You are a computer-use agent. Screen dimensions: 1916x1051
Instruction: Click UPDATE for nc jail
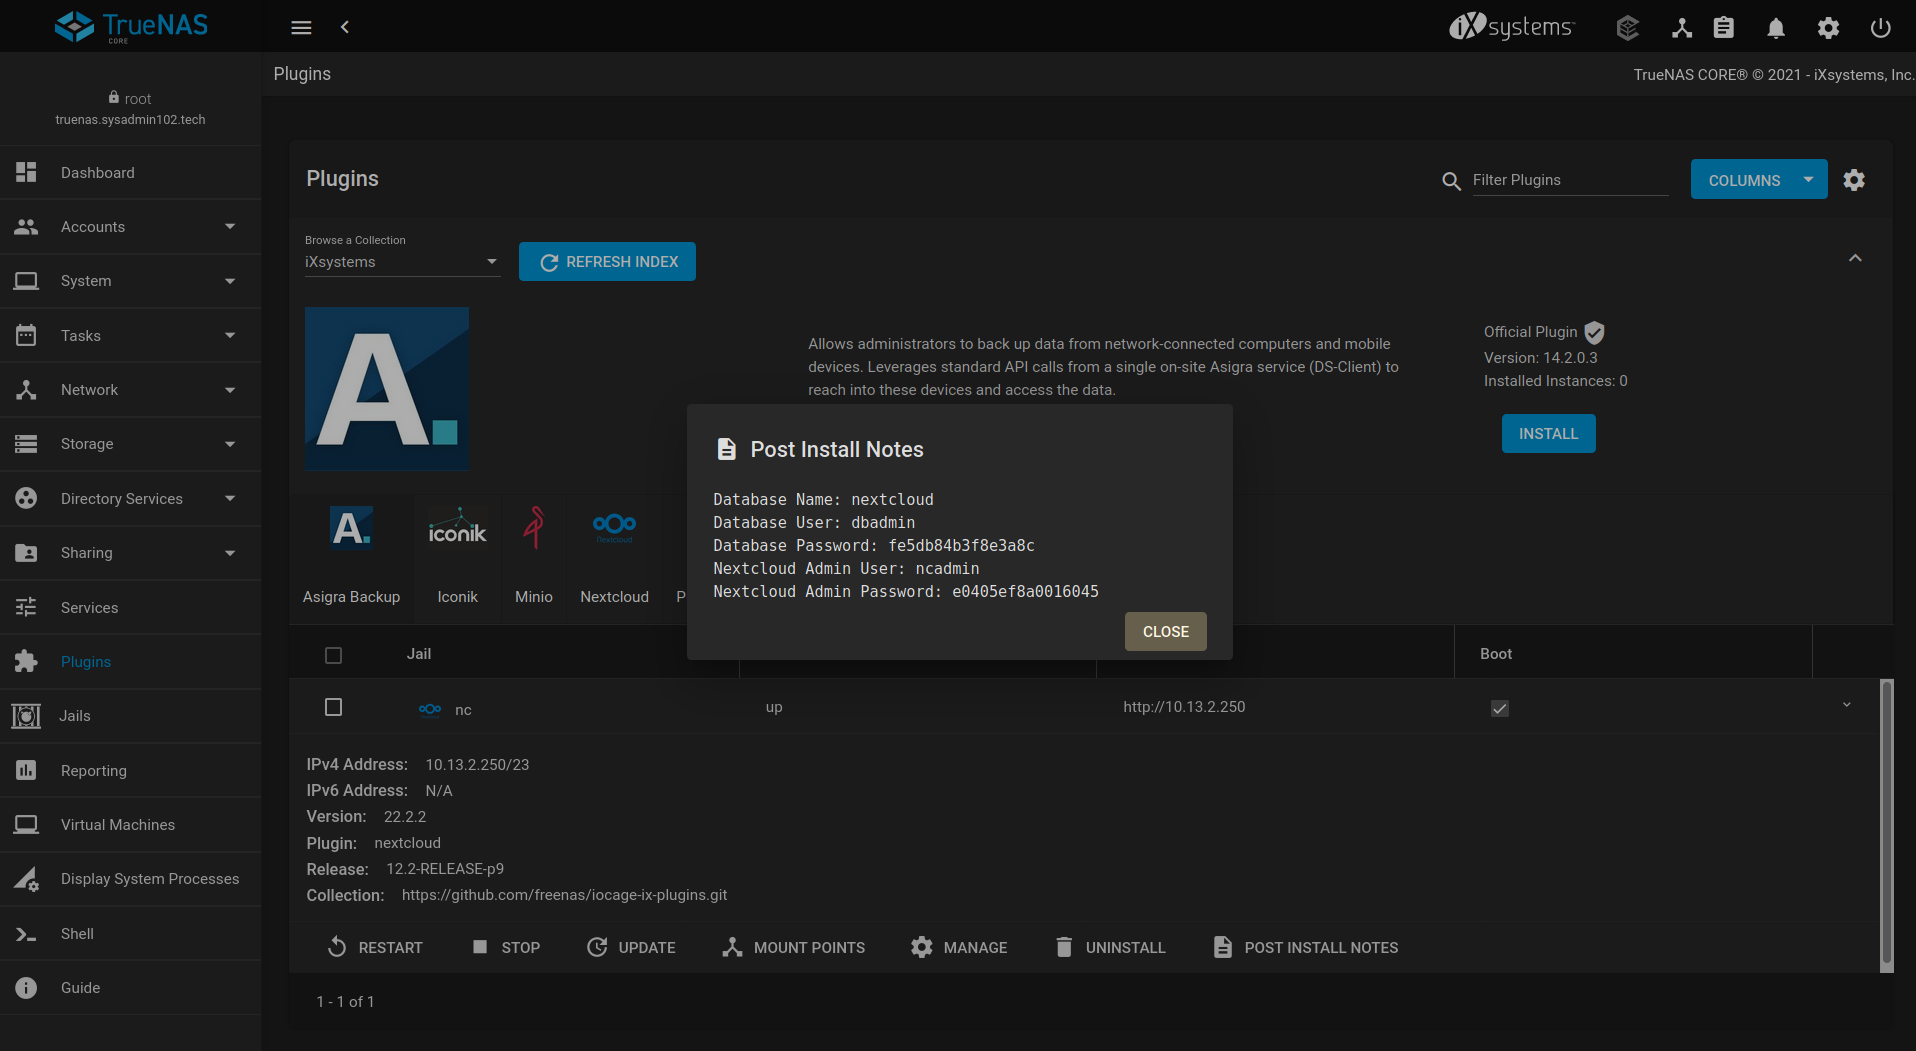(x=631, y=947)
